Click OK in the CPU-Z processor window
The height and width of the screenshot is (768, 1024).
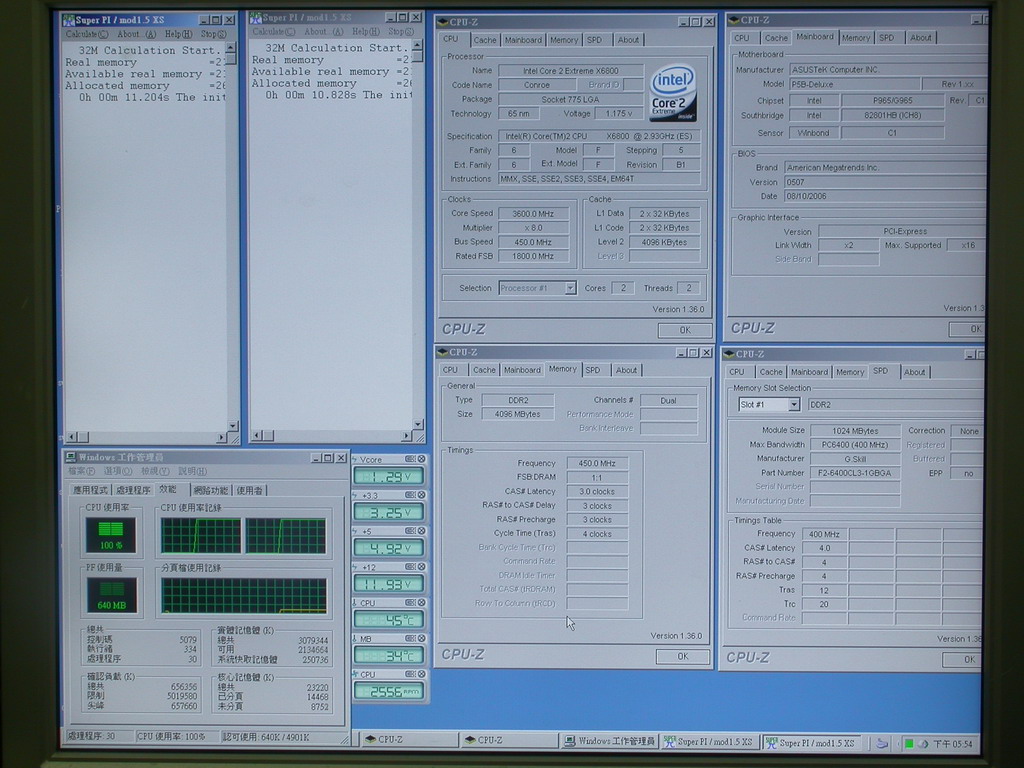pyautogui.click(x=684, y=330)
